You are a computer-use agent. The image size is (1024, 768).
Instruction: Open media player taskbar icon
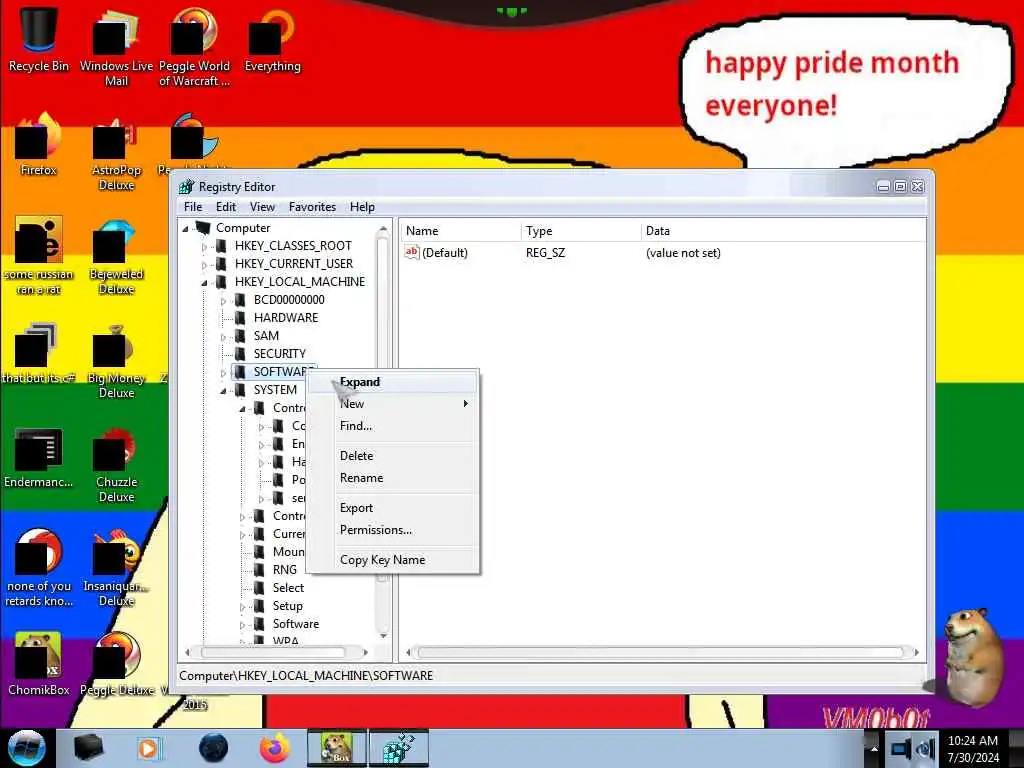[x=149, y=748]
